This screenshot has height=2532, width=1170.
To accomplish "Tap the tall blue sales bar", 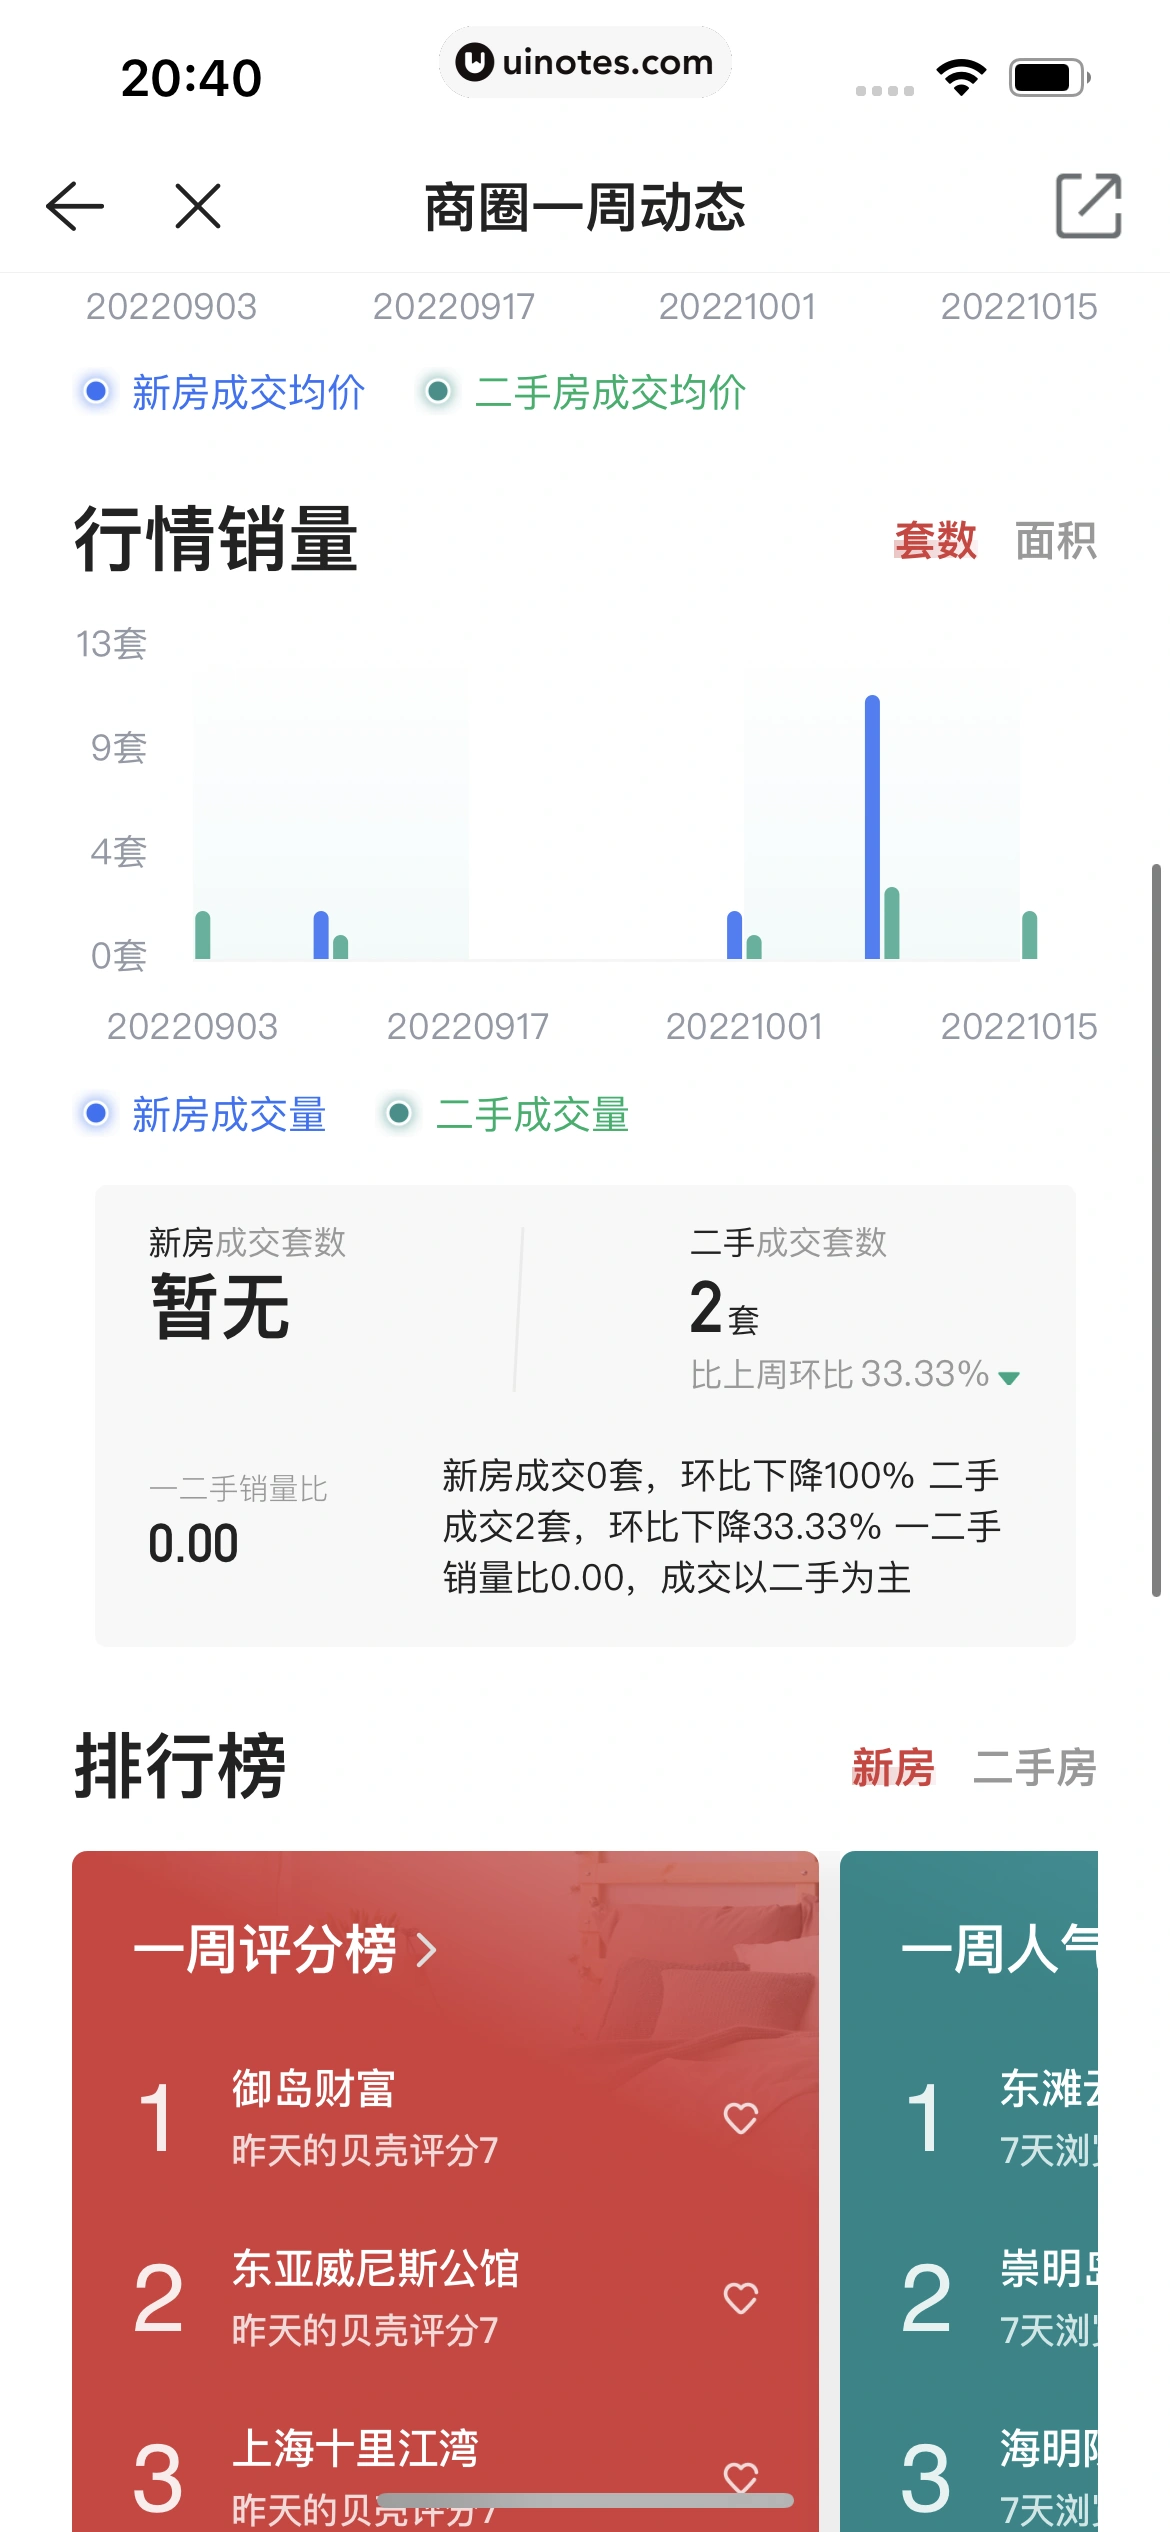I will 872,826.
